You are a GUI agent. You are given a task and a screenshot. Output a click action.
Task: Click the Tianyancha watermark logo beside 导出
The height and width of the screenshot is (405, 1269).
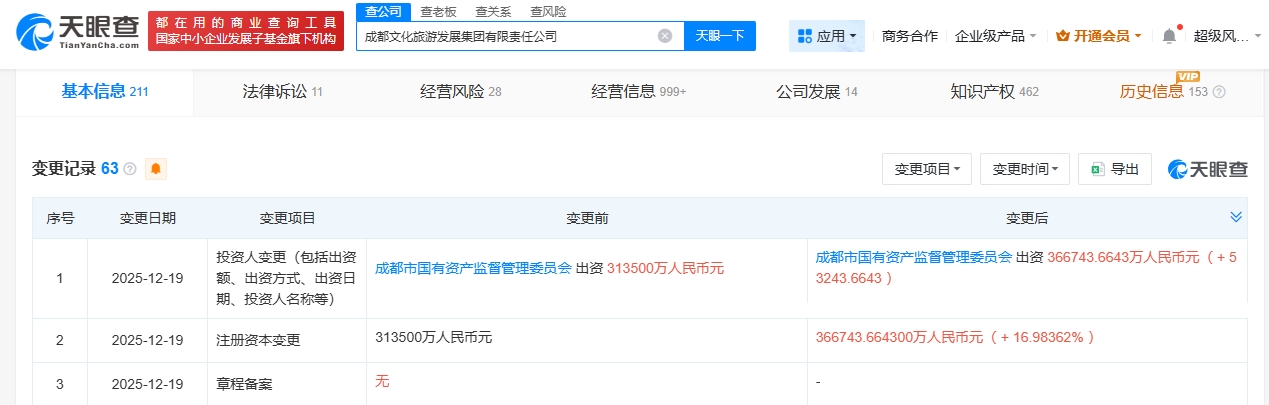pyautogui.click(x=1208, y=169)
